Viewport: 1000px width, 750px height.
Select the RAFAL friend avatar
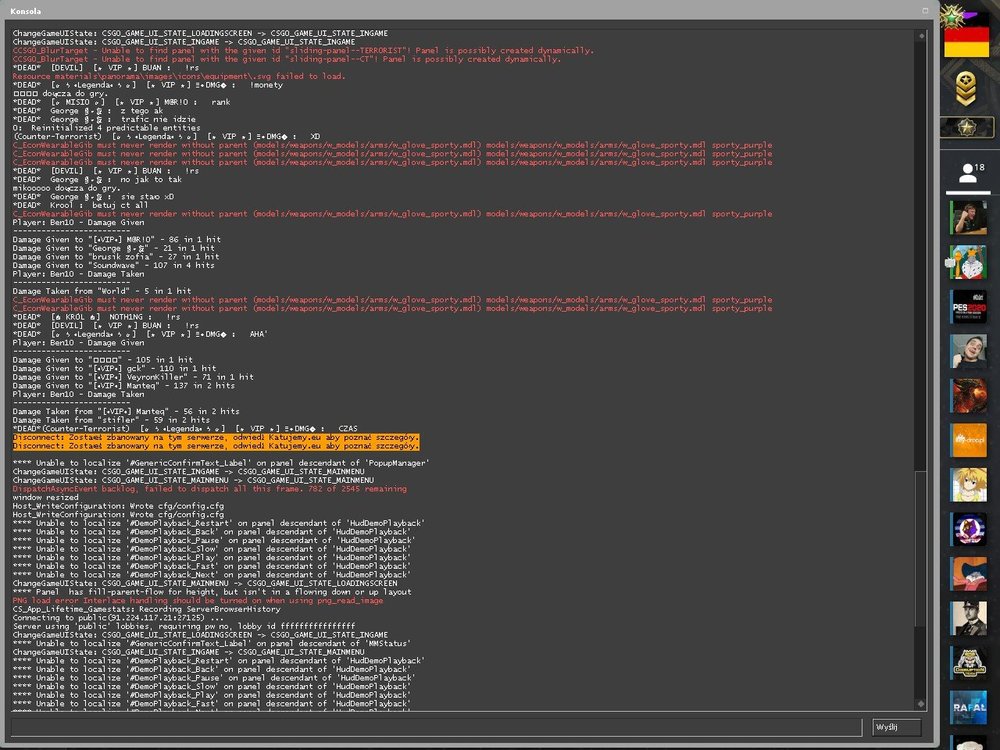coord(969,707)
